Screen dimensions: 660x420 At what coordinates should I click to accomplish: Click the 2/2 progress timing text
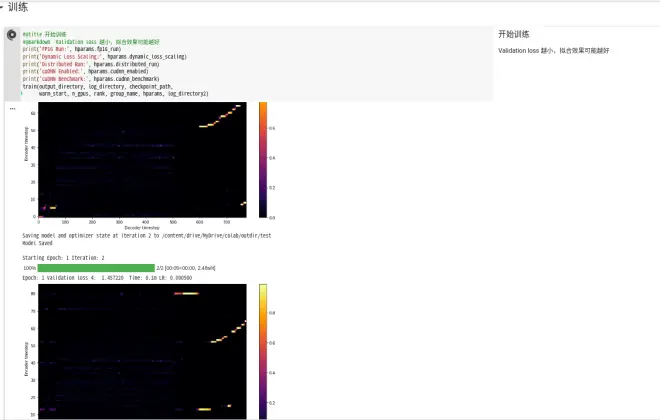pos(186,268)
